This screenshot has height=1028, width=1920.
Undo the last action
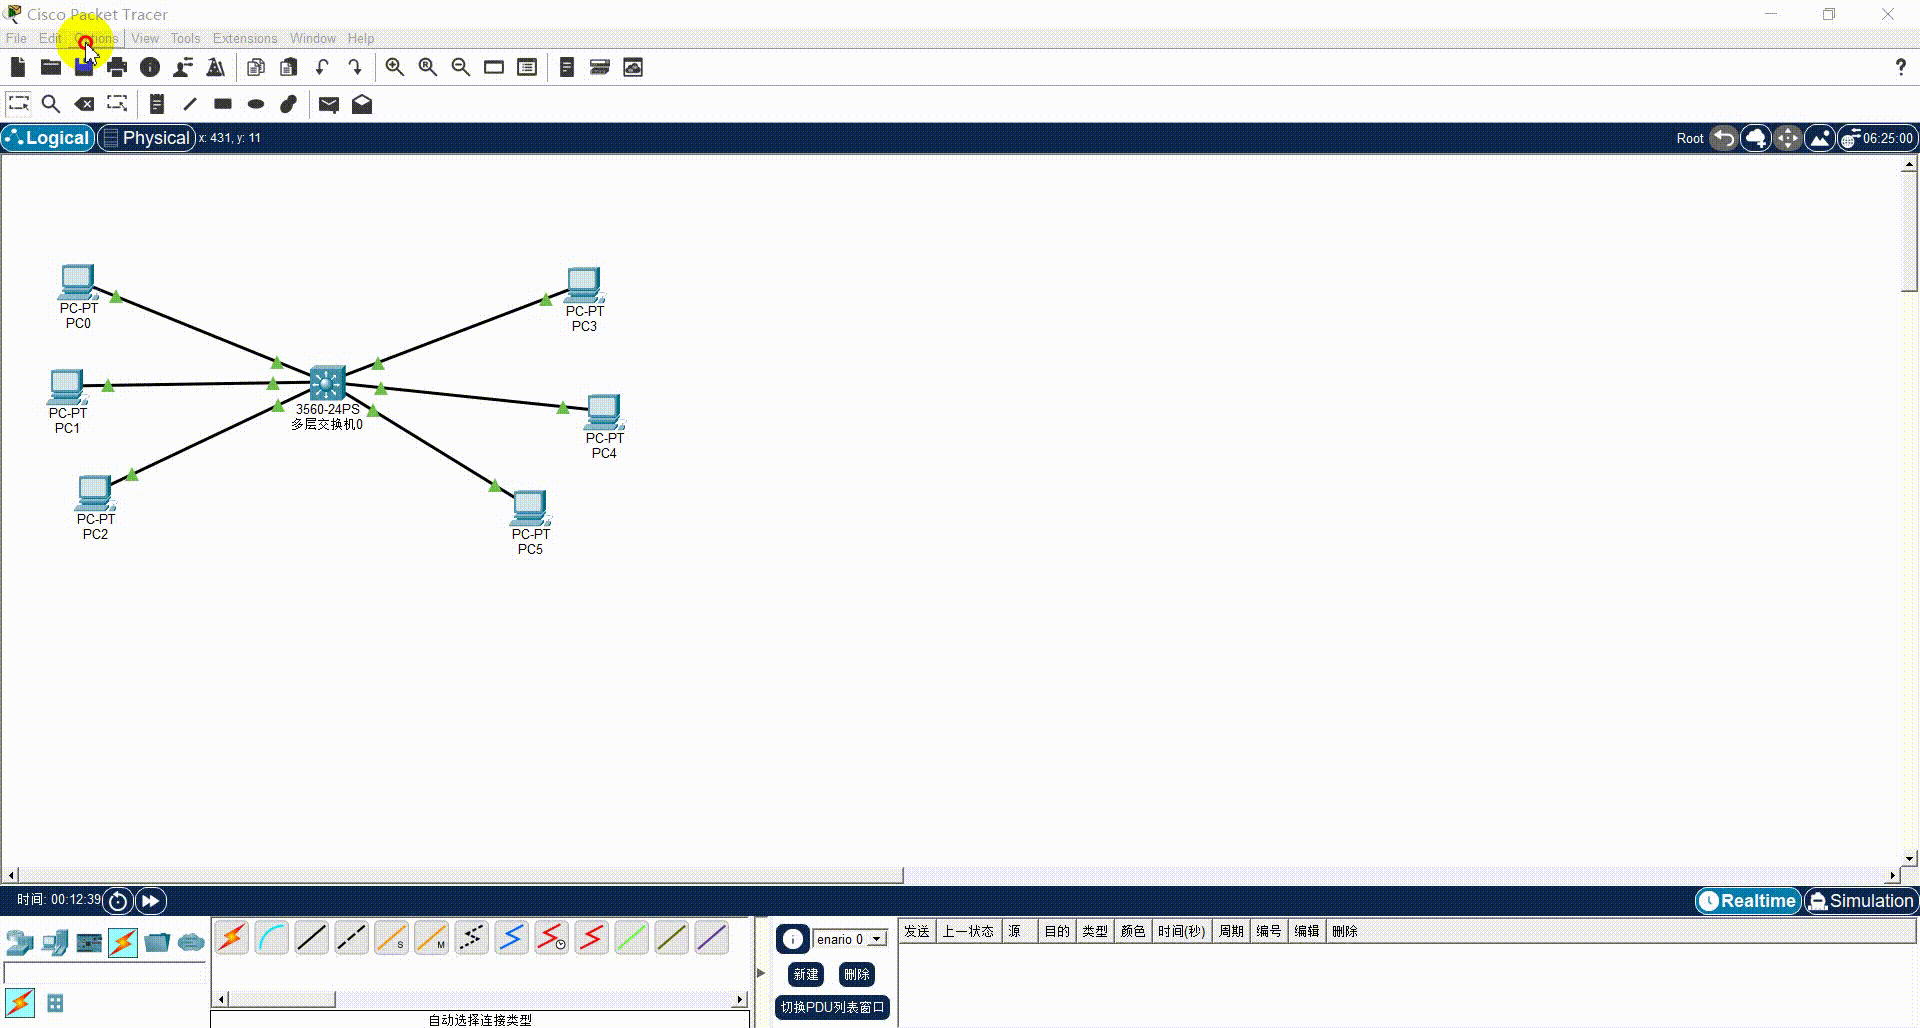point(322,67)
